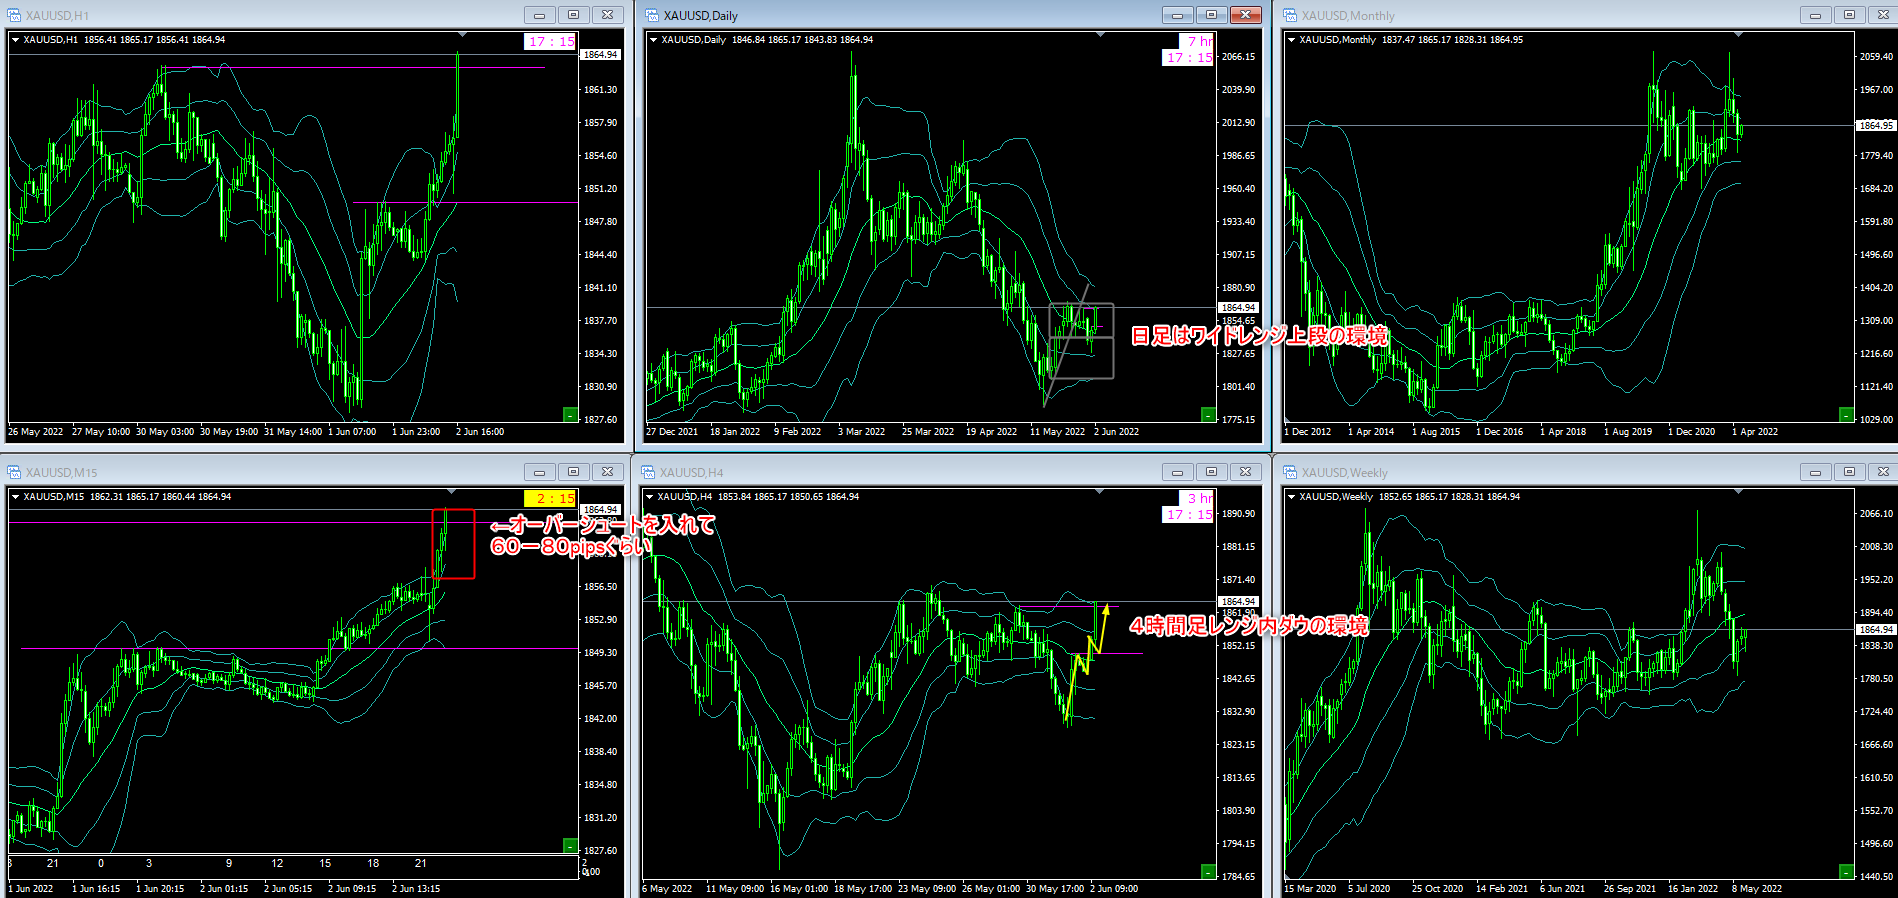Click the XAUUSD,Weekly window title icon
Viewport: 1898px width, 898px height.
pos(1290,472)
